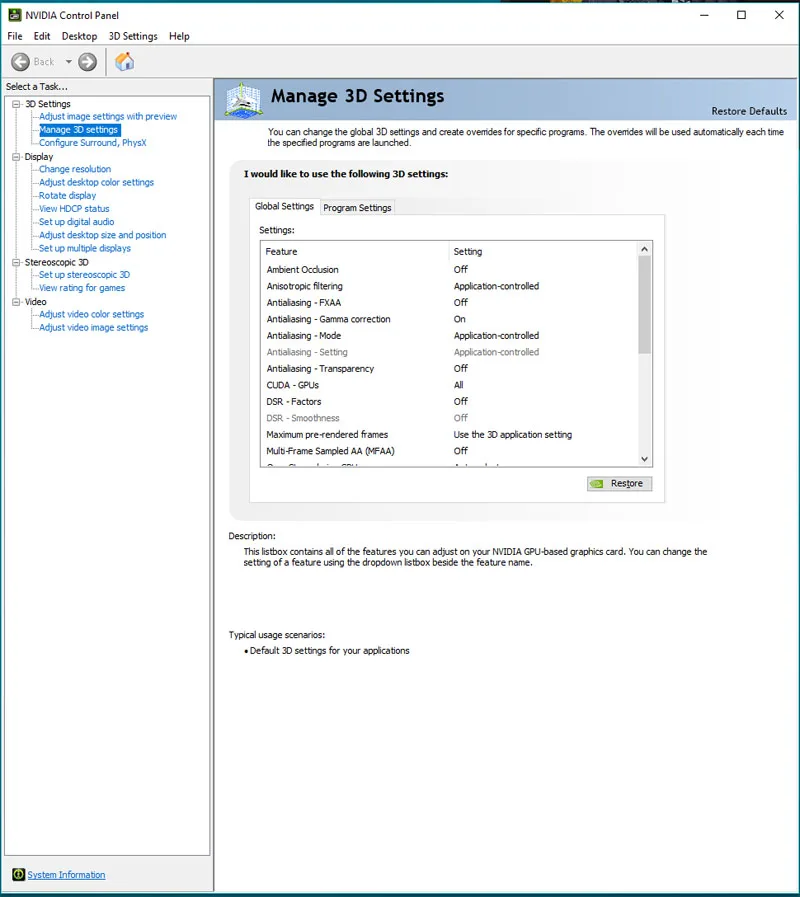Viewport: 800px width, 897px height.
Task: Open Adjust image settings with preview
Action: [108, 116]
